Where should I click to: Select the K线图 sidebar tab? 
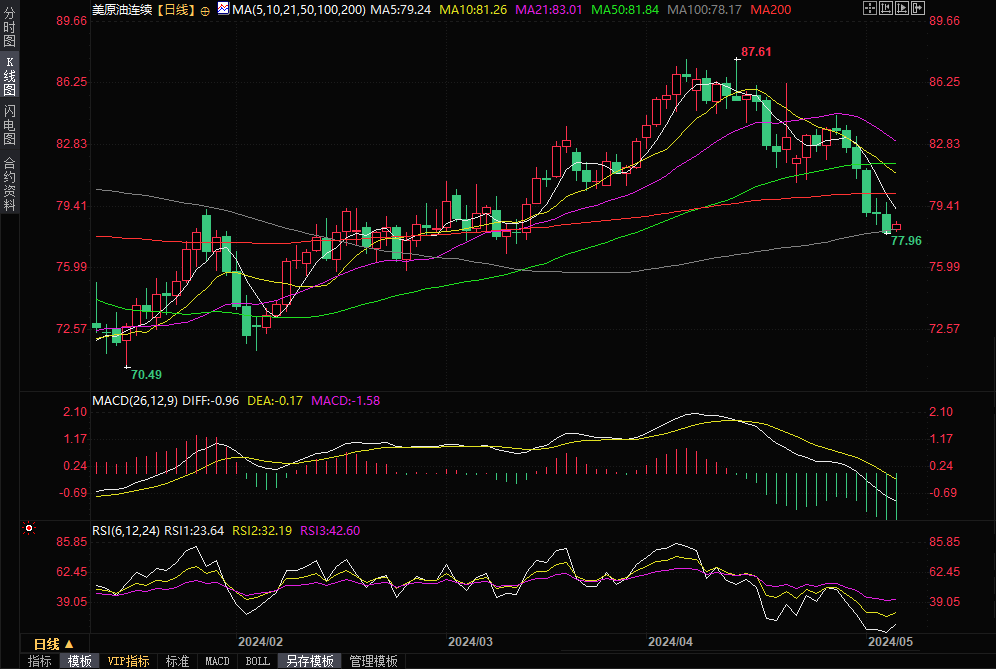click(10, 77)
